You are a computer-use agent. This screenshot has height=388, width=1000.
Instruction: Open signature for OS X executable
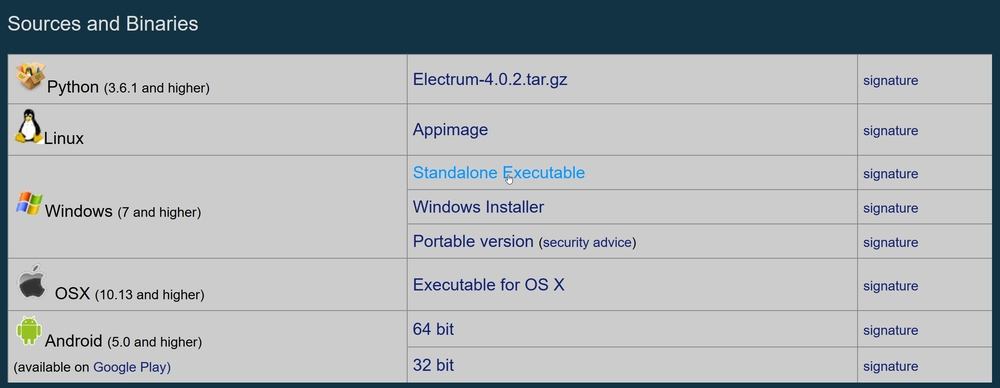[x=890, y=287]
